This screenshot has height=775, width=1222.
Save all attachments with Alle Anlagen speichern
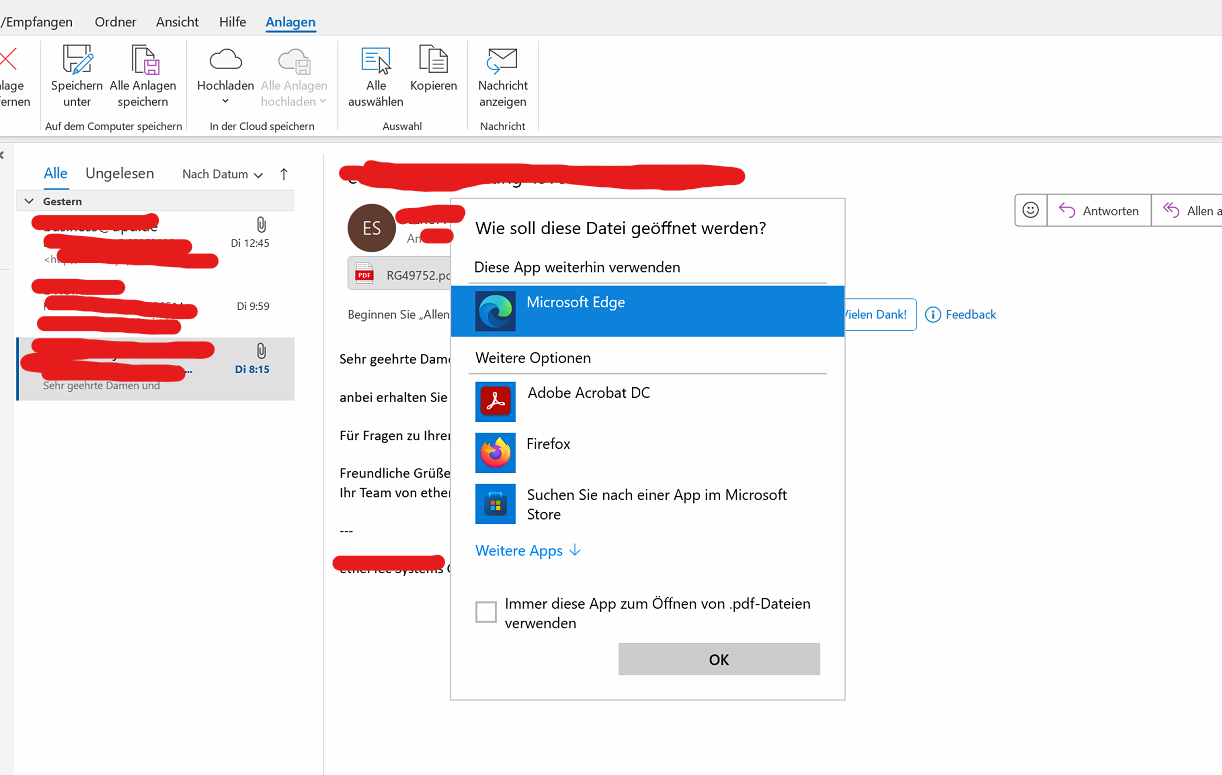click(x=143, y=76)
